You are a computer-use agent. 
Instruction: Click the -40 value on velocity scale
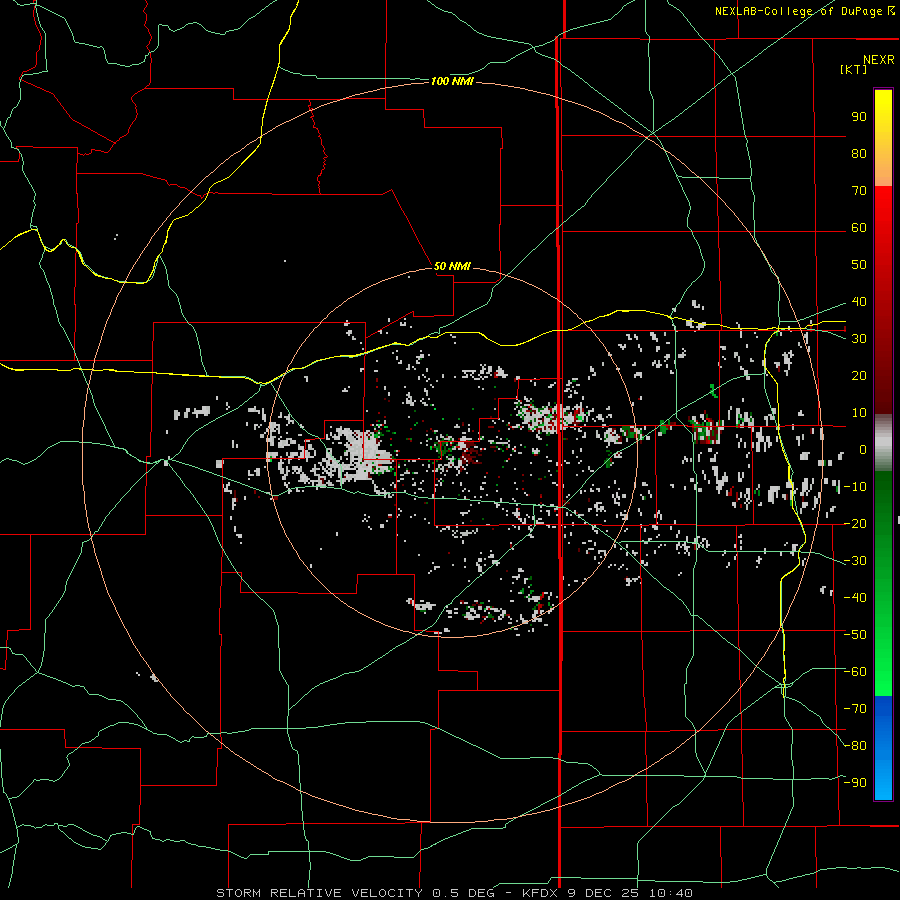pos(855,598)
